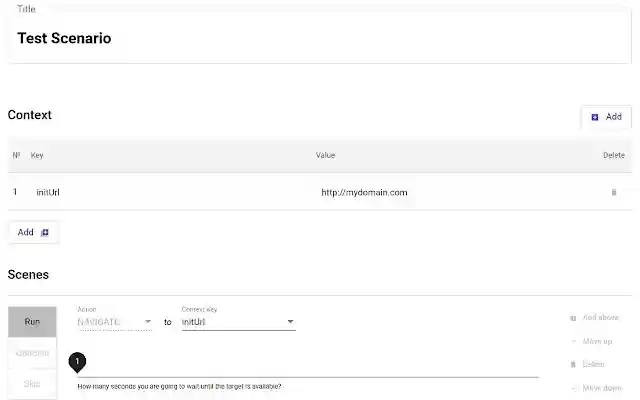Open the Context Key dropdown showing initUrl
This screenshot has width=640, height=400.
238,322
